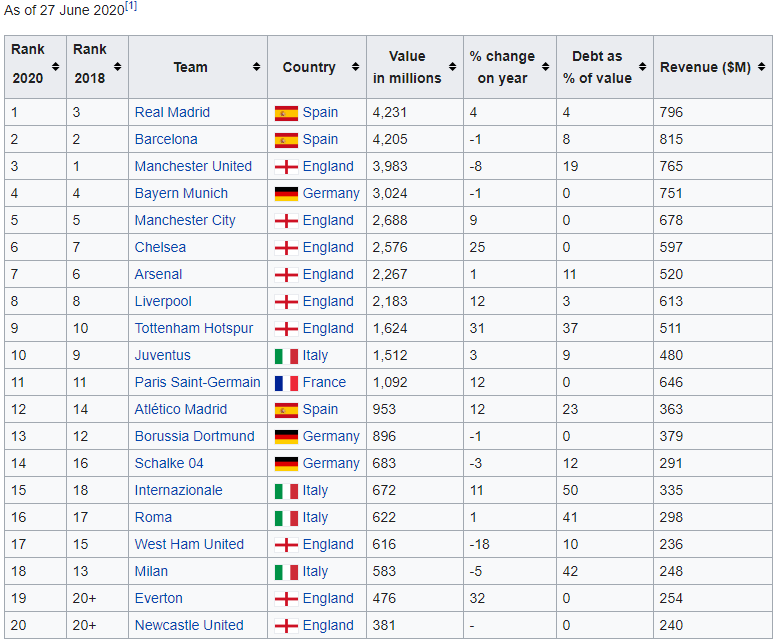Click Spain flag in Real Madrid row
The width and height of the screenshot is (777, 642).
pyautogui.click(x=286, y=113)
